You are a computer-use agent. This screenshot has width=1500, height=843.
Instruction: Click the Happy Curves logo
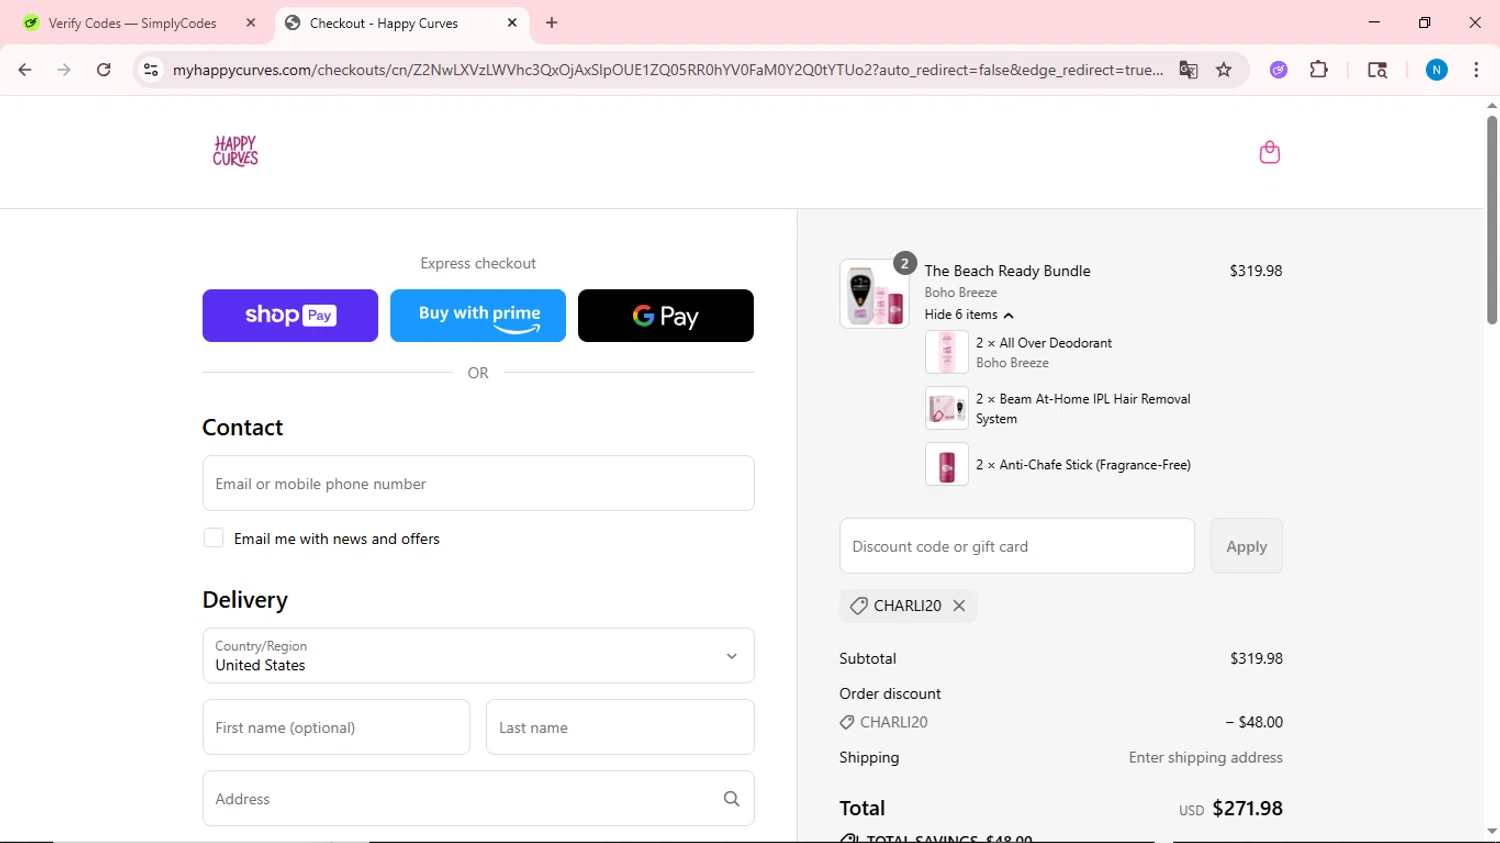point(235,151)
